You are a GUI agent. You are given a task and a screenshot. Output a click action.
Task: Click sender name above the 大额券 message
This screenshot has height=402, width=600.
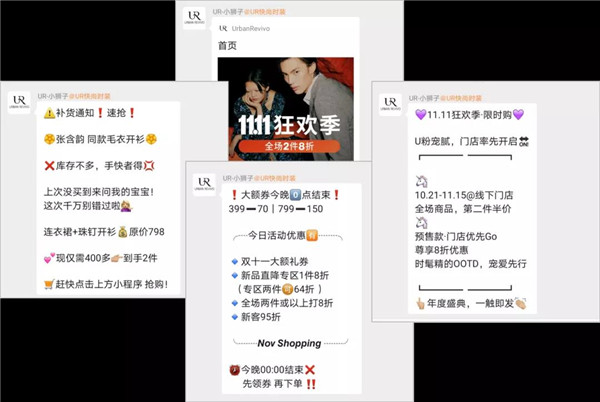click(x=259, y=178)
